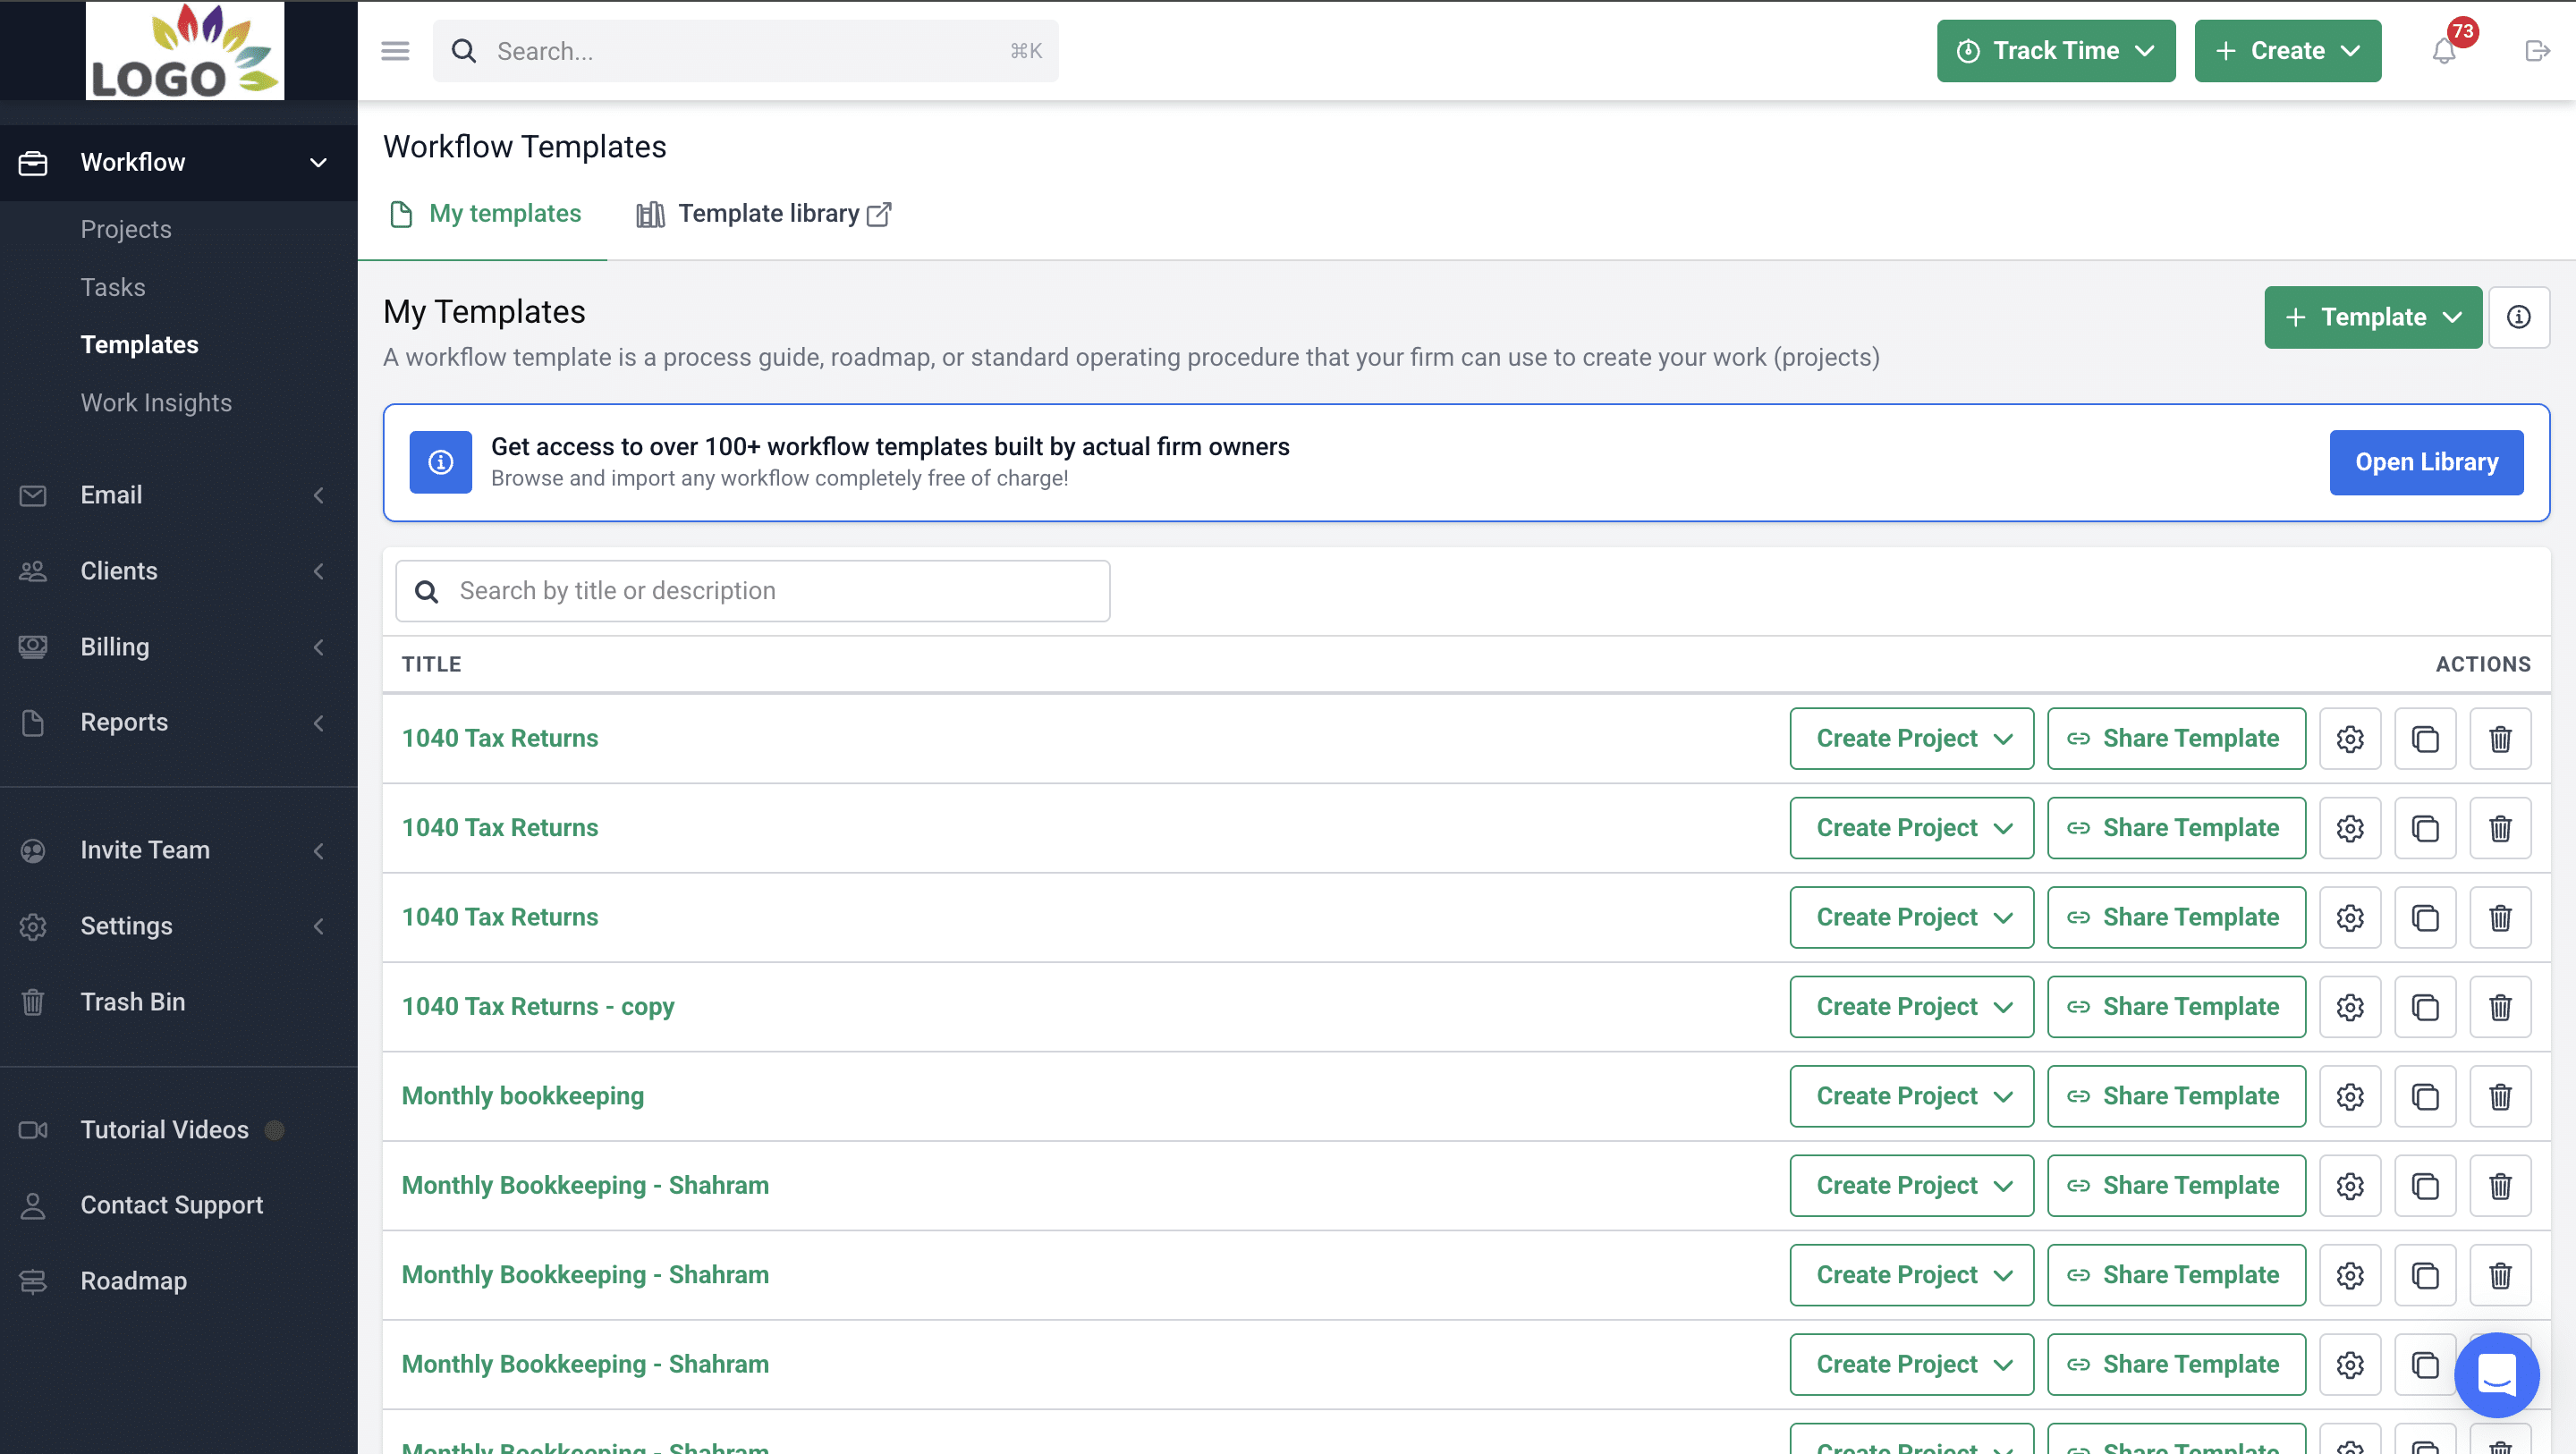
Task: Expand the Billing sidebar section
Action: pos(178,647)
